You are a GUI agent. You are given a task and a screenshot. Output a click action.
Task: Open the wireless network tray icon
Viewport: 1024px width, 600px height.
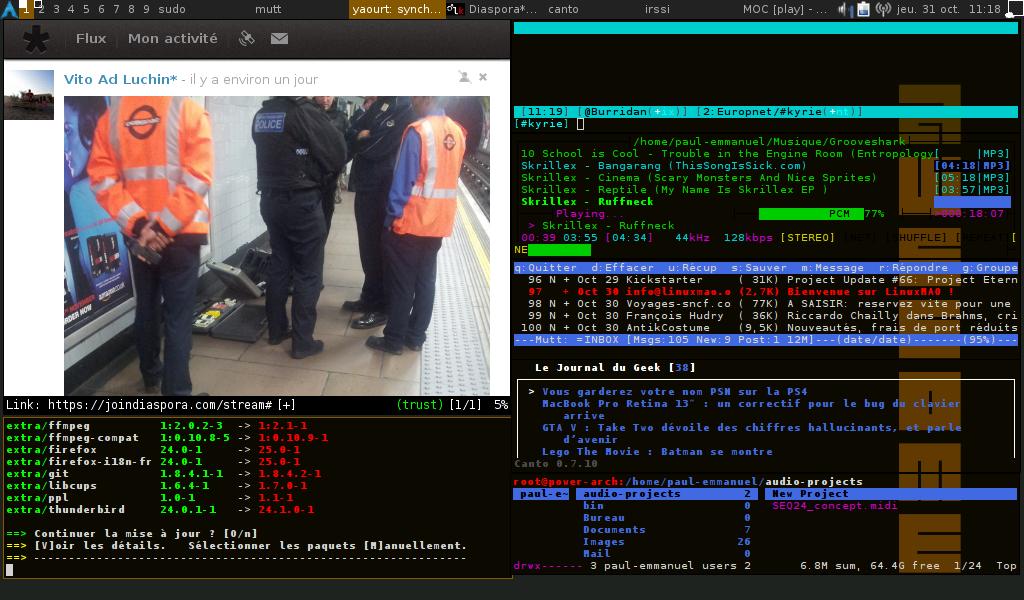coord(883,9)
